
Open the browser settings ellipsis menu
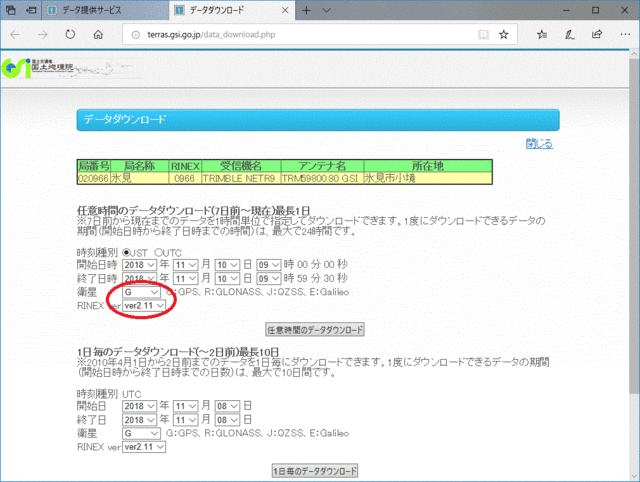pos(625,35)
